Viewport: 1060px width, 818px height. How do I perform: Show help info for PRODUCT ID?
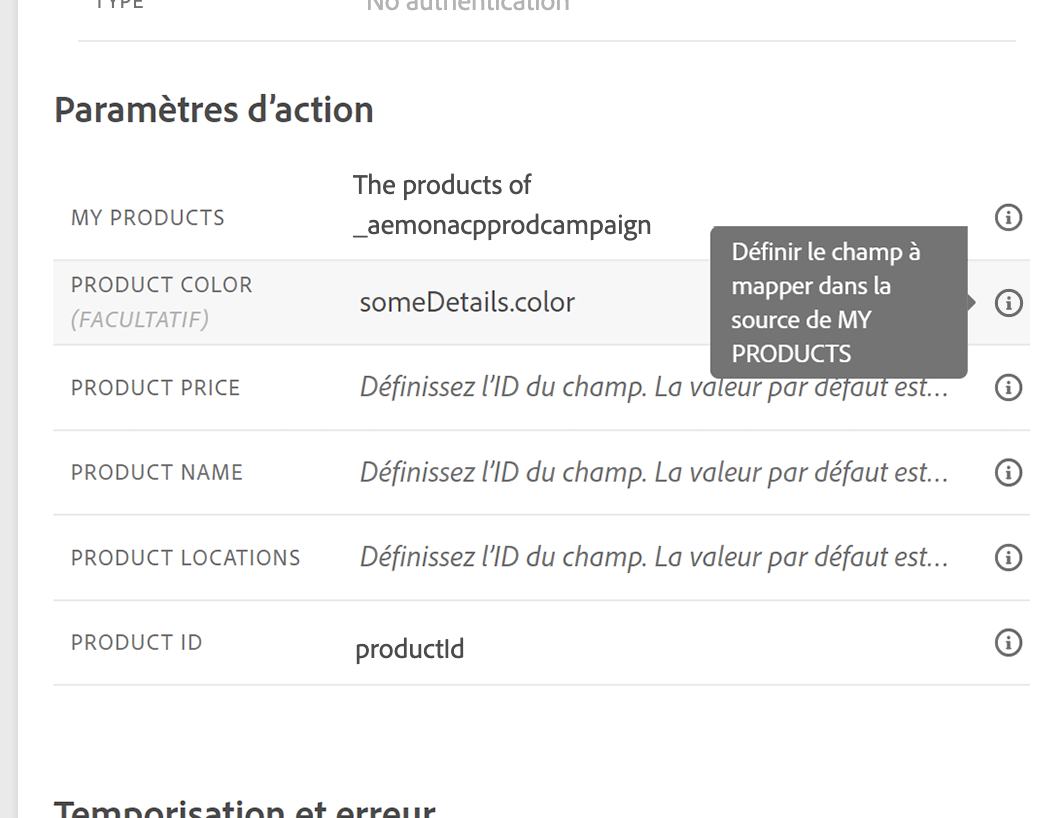tap(1008, 642)
